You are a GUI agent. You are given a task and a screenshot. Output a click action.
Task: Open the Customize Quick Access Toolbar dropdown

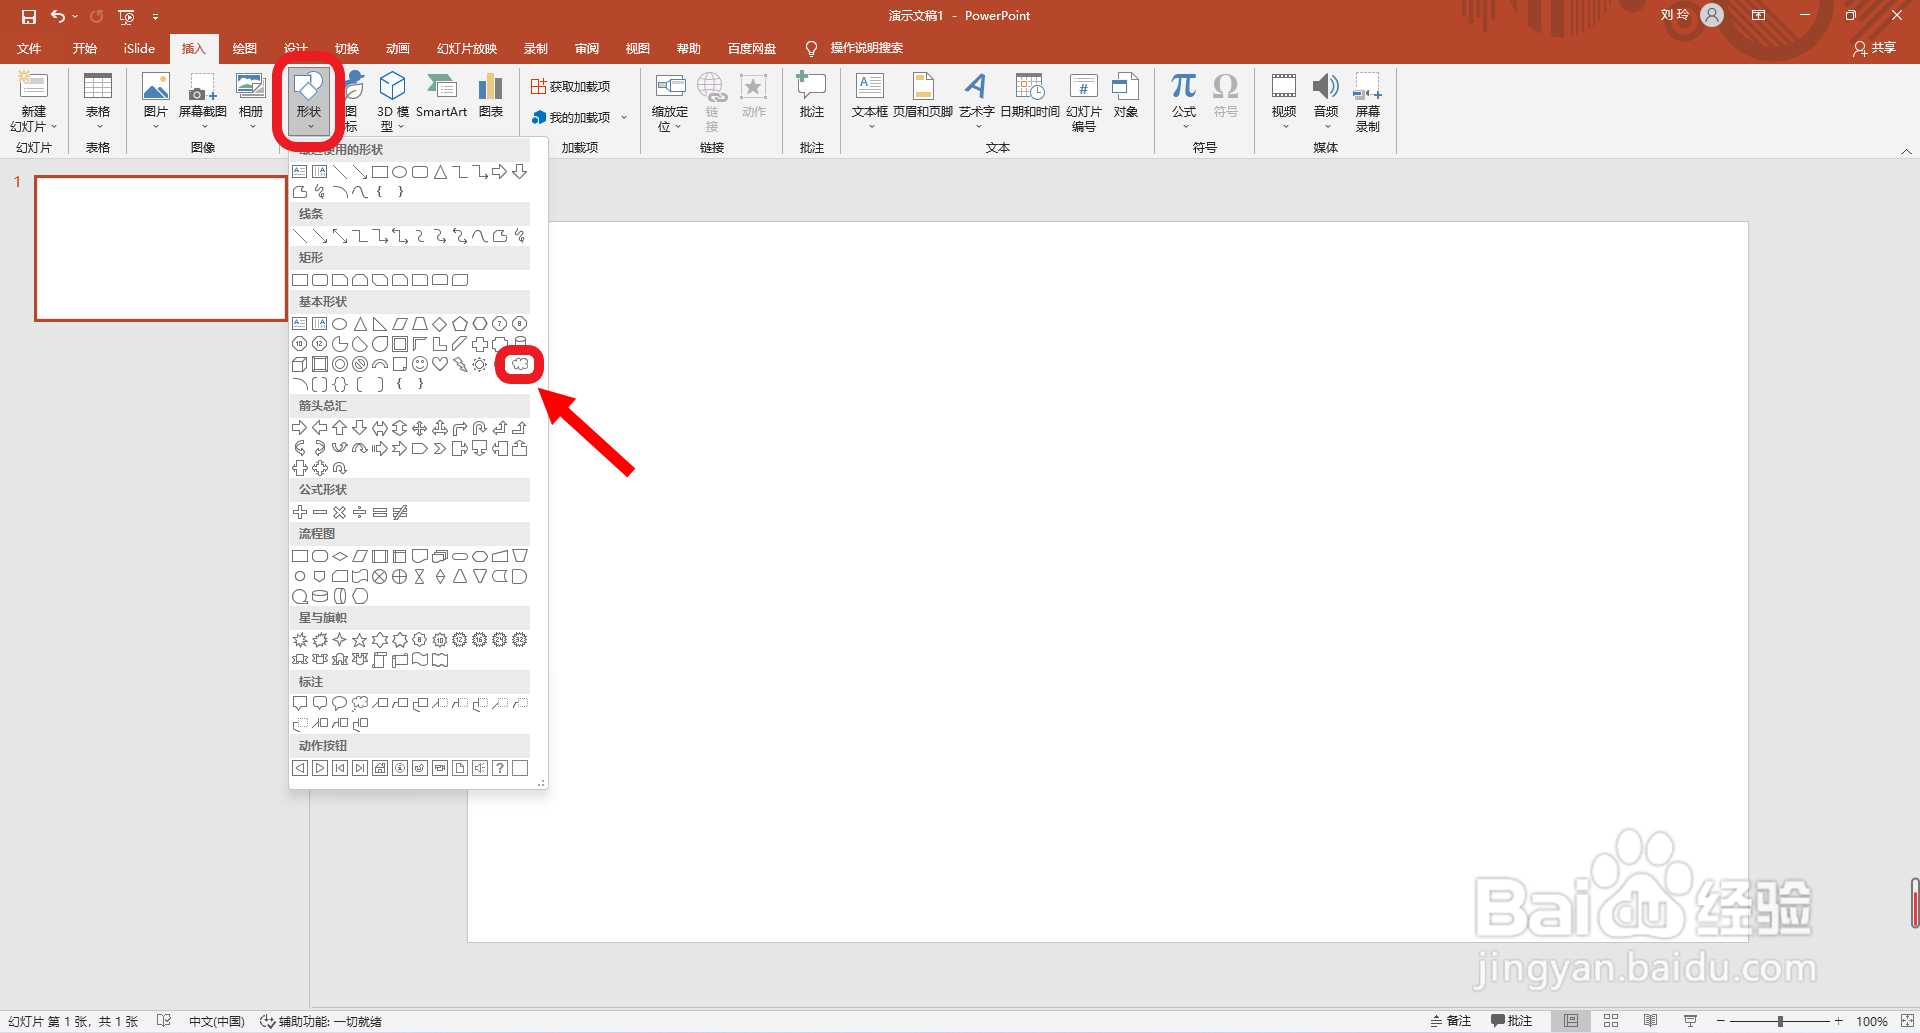155,16
